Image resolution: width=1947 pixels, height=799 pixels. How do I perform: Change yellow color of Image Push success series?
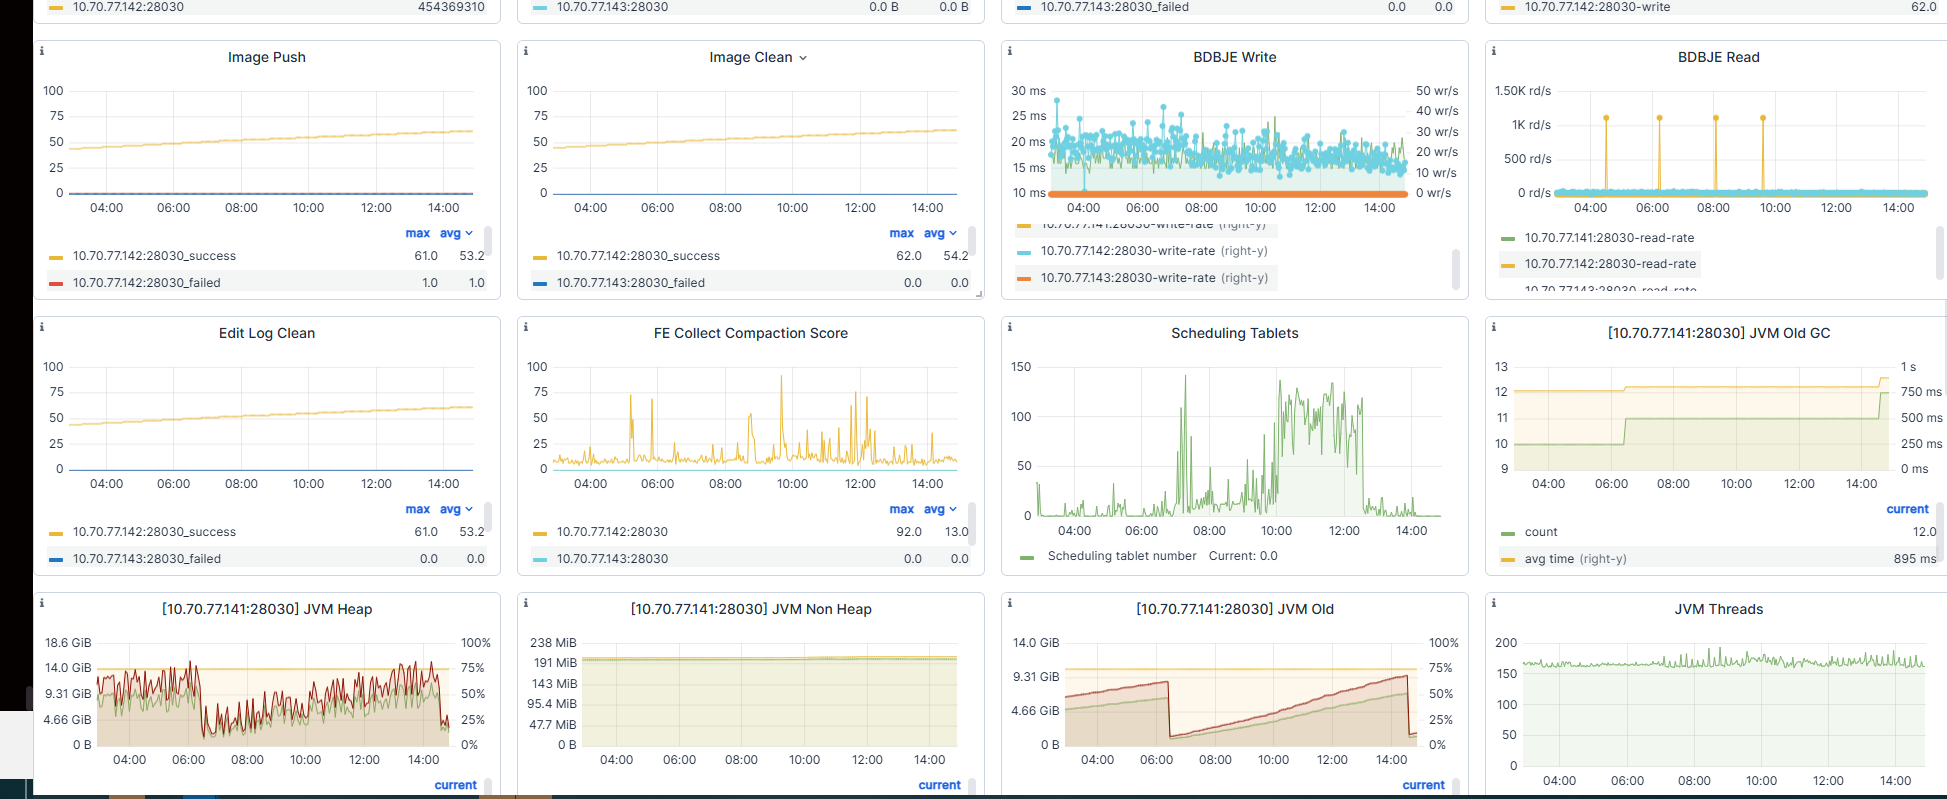click(56, 257)
